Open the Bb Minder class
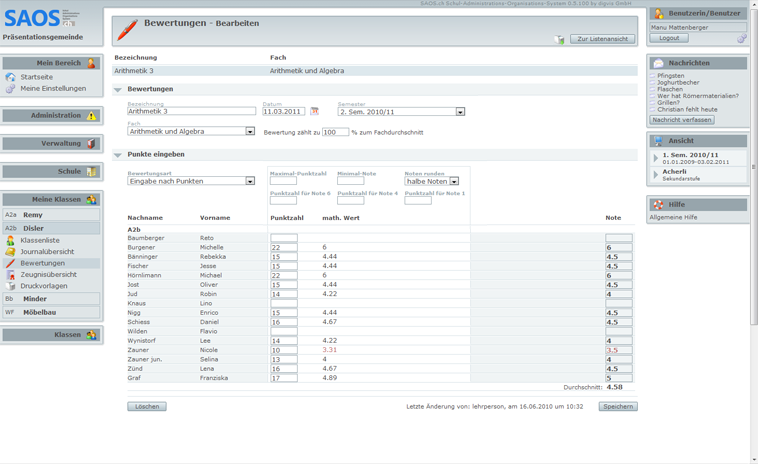758x464 pixels. pos(51,299)
